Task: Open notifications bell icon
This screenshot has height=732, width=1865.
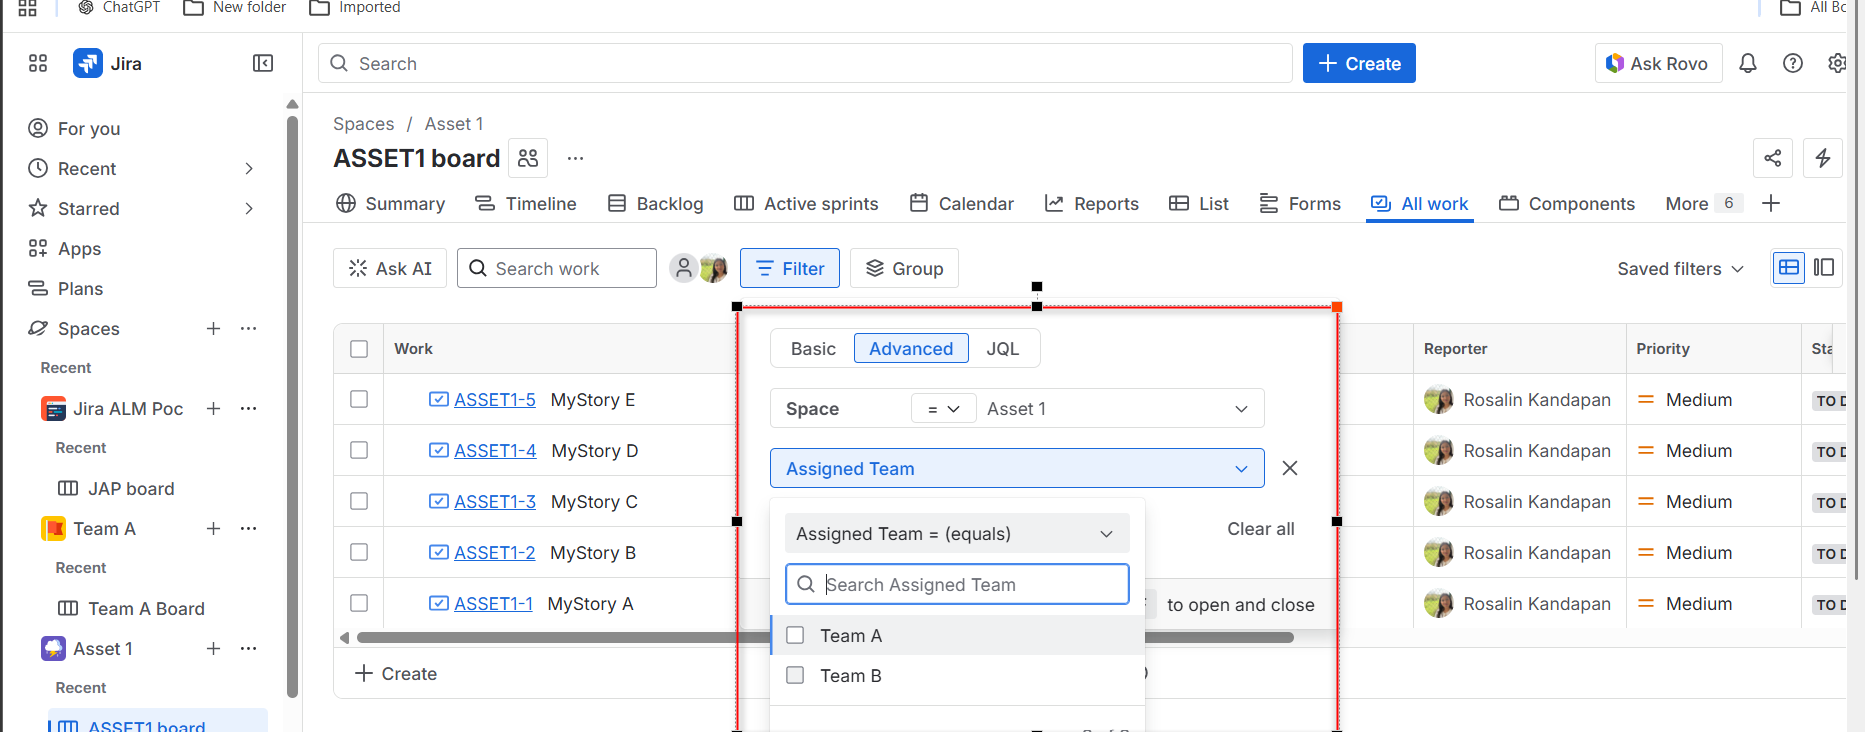Action: [1748, 63]
